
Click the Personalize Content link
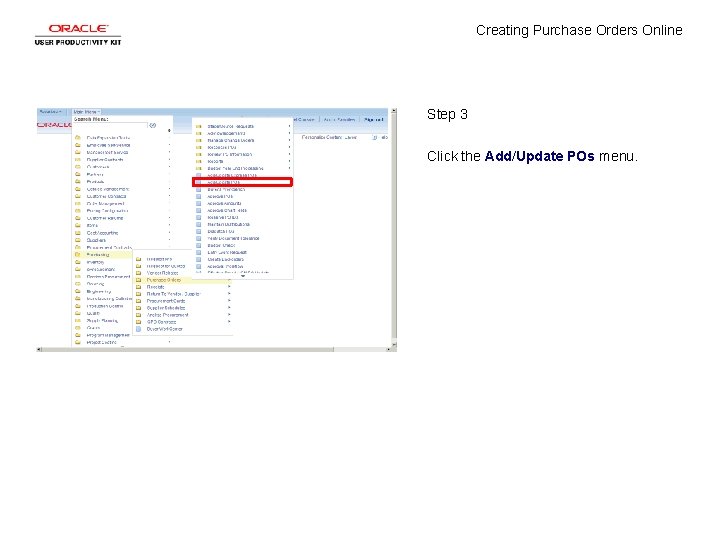click(322, 137)
